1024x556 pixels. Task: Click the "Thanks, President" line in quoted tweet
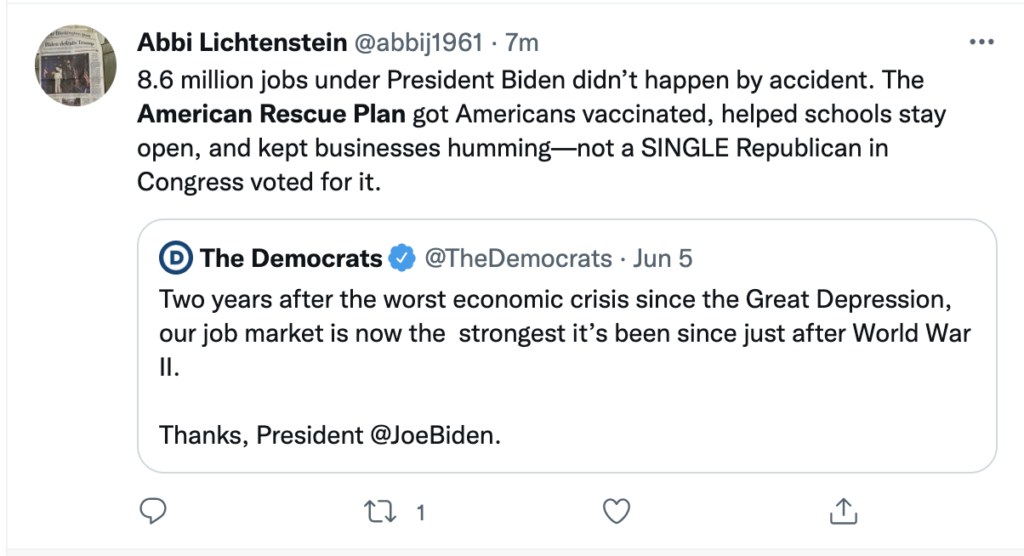232,436
